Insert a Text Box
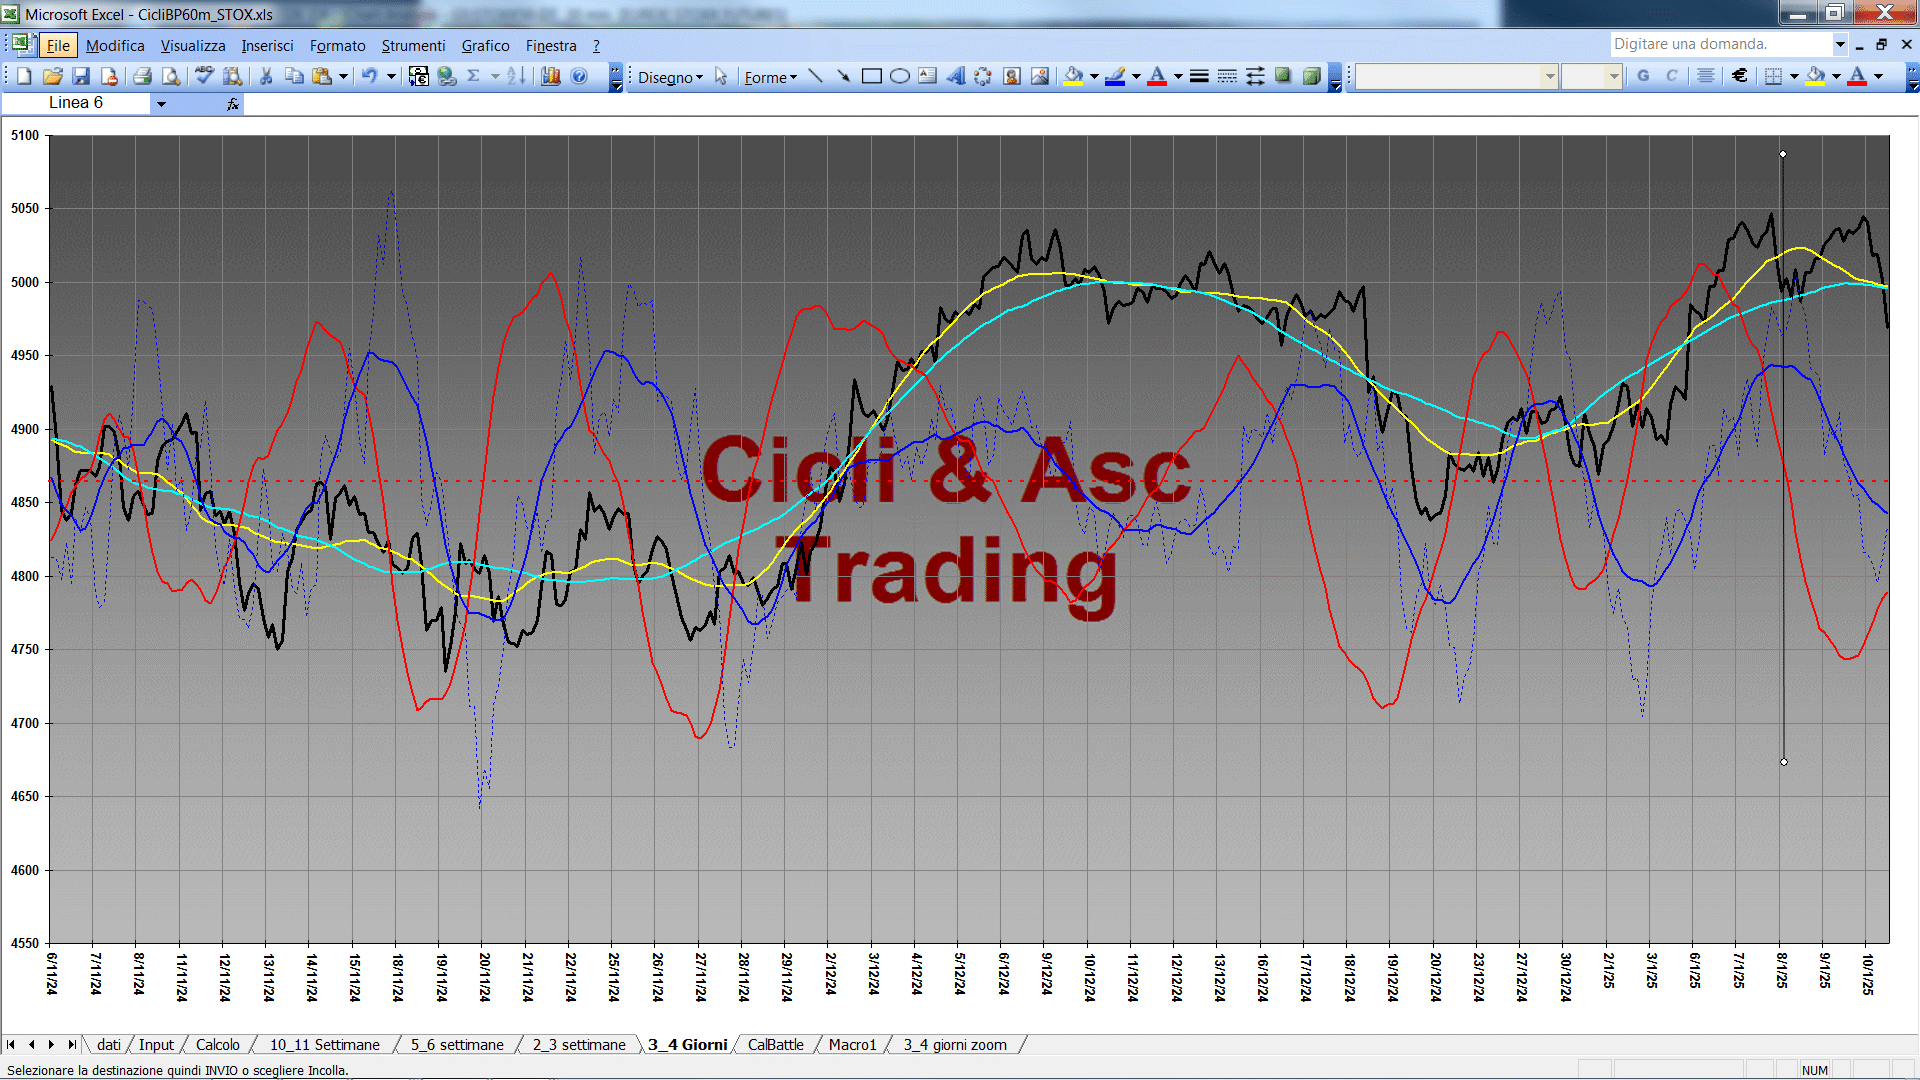Image resolution: width=1920 pixels, height=1080 pixels. click(927, 76)
